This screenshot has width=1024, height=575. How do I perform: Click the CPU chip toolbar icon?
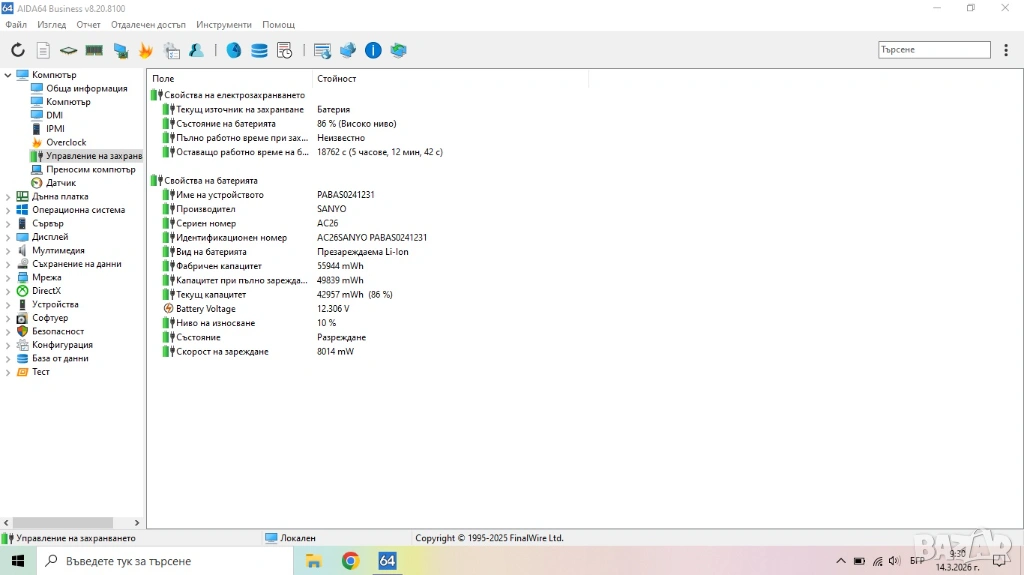tap(68, 50)
